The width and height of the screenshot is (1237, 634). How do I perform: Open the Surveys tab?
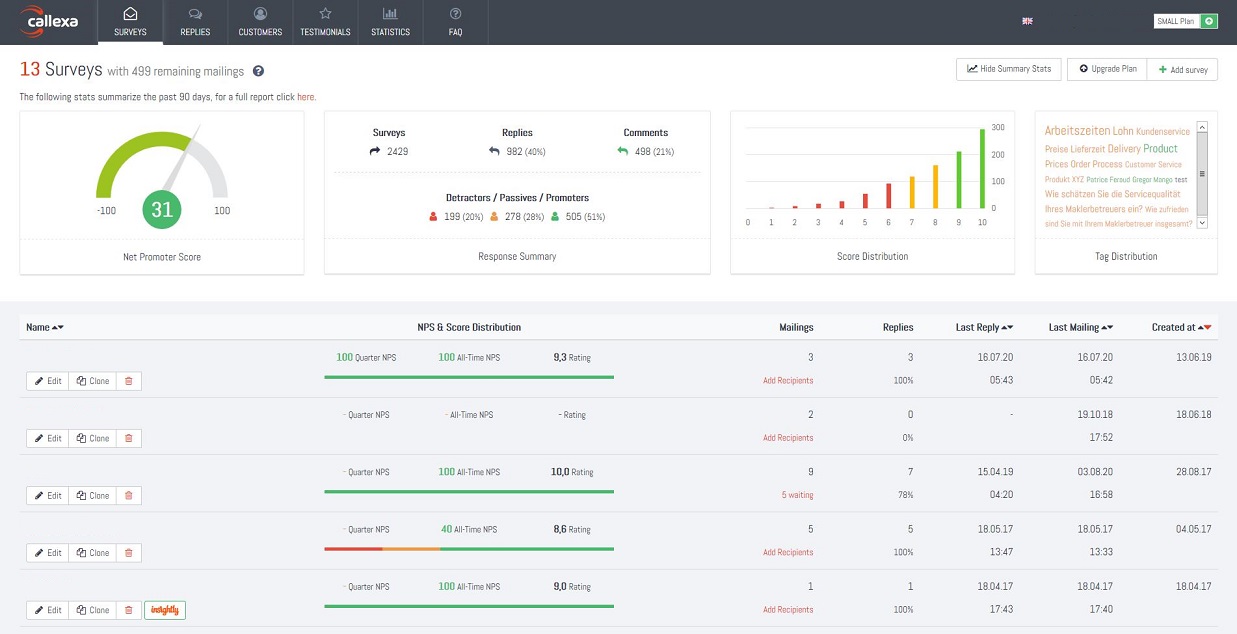[130, 22]
